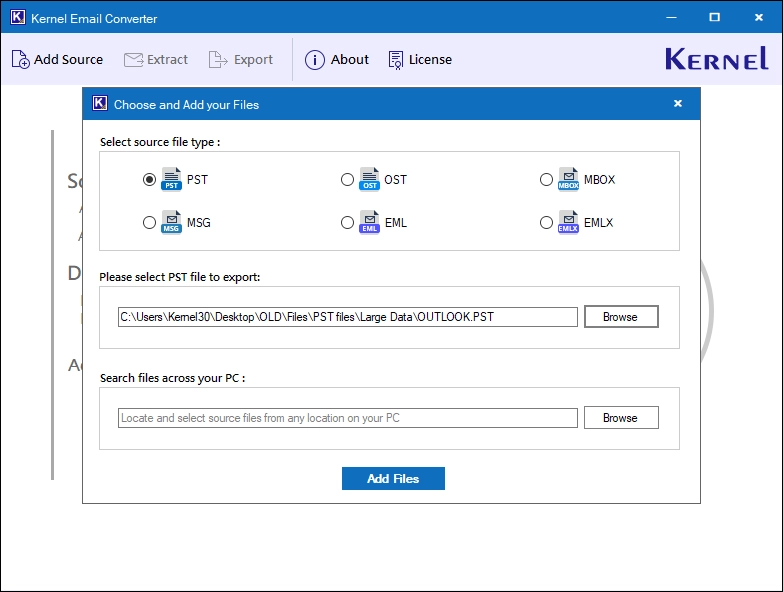Browse to search files across your PC
The height and width of the screenshot is (592, 783).
coord(621,418)
